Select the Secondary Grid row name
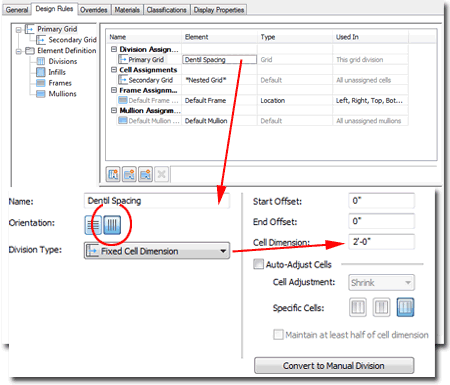 tap(151, 80)
